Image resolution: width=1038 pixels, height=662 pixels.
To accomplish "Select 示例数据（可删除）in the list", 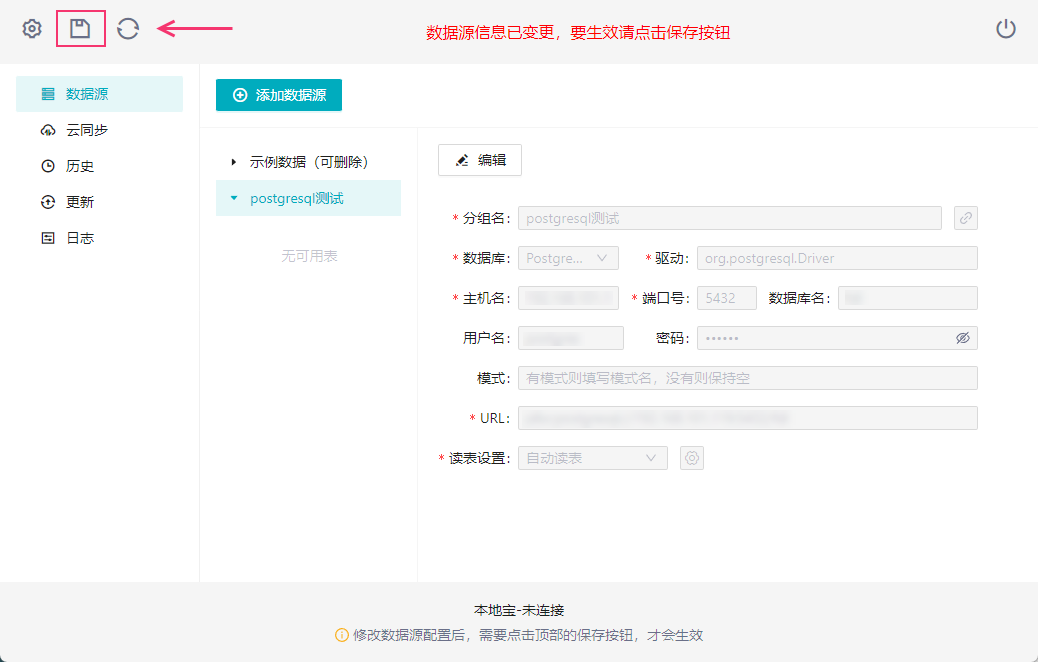I will (x=308, y=162).
